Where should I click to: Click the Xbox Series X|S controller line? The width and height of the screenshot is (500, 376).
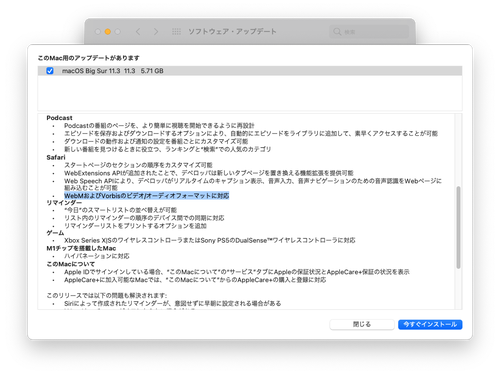coord(210,240)
